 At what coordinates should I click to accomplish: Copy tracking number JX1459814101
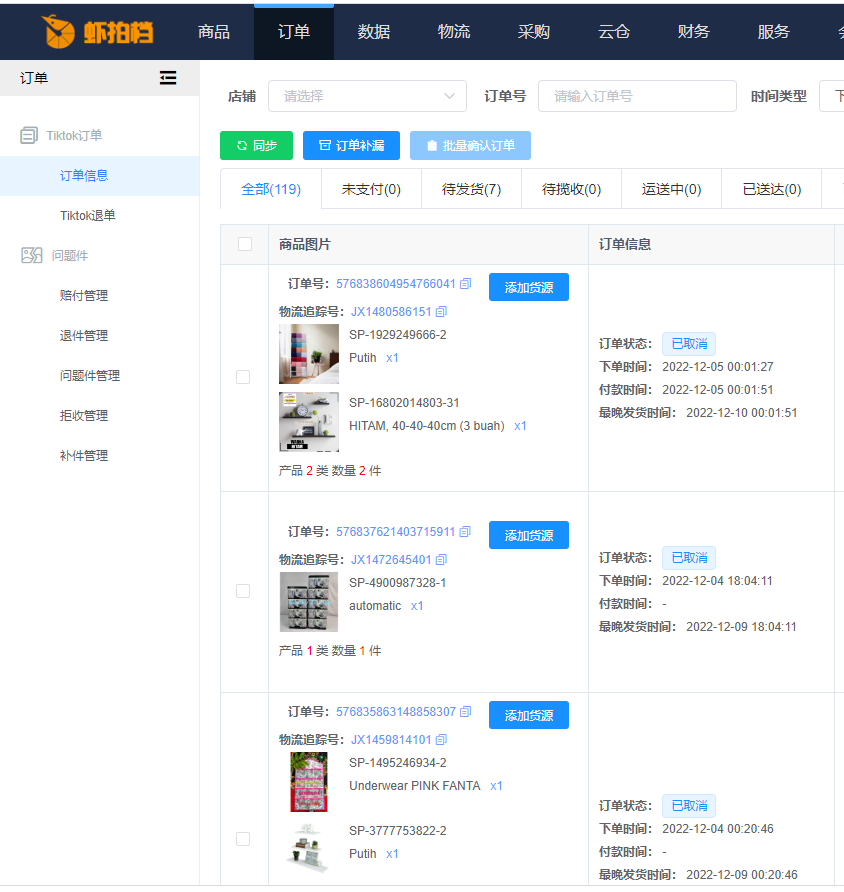pyautogui.click(x=441, y=740)
